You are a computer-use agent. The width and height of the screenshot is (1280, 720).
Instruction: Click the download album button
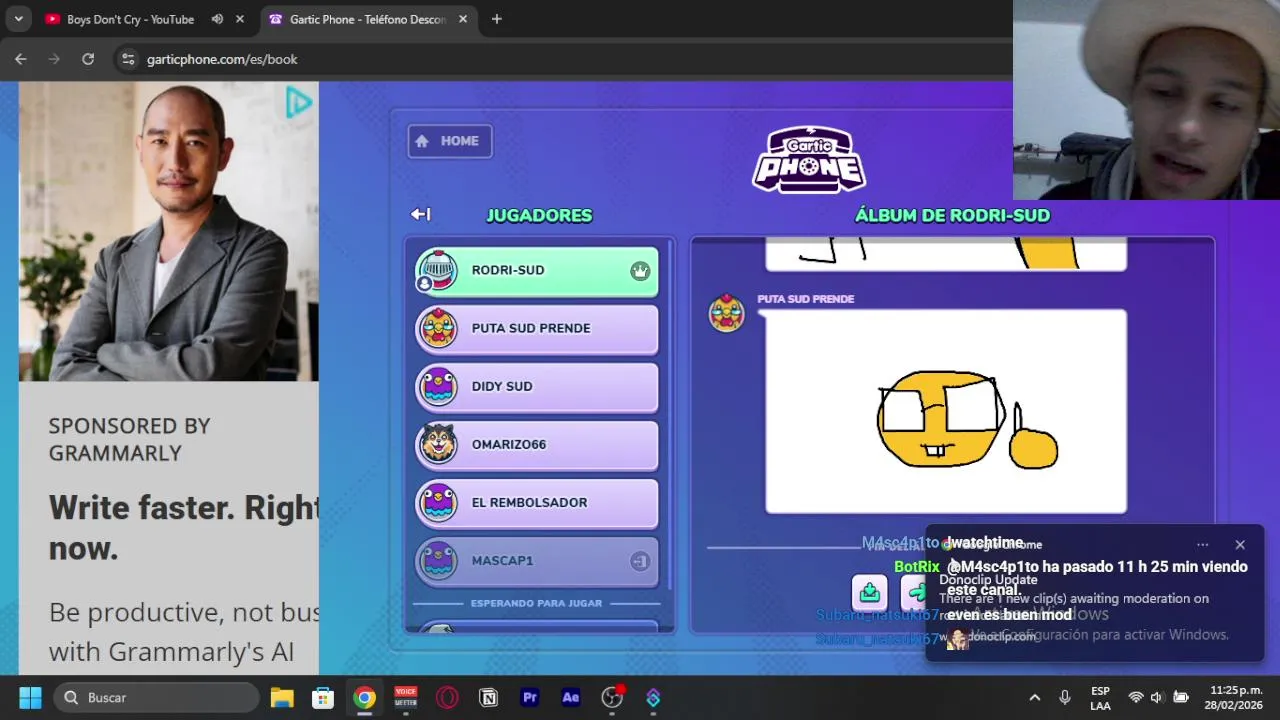870,592
